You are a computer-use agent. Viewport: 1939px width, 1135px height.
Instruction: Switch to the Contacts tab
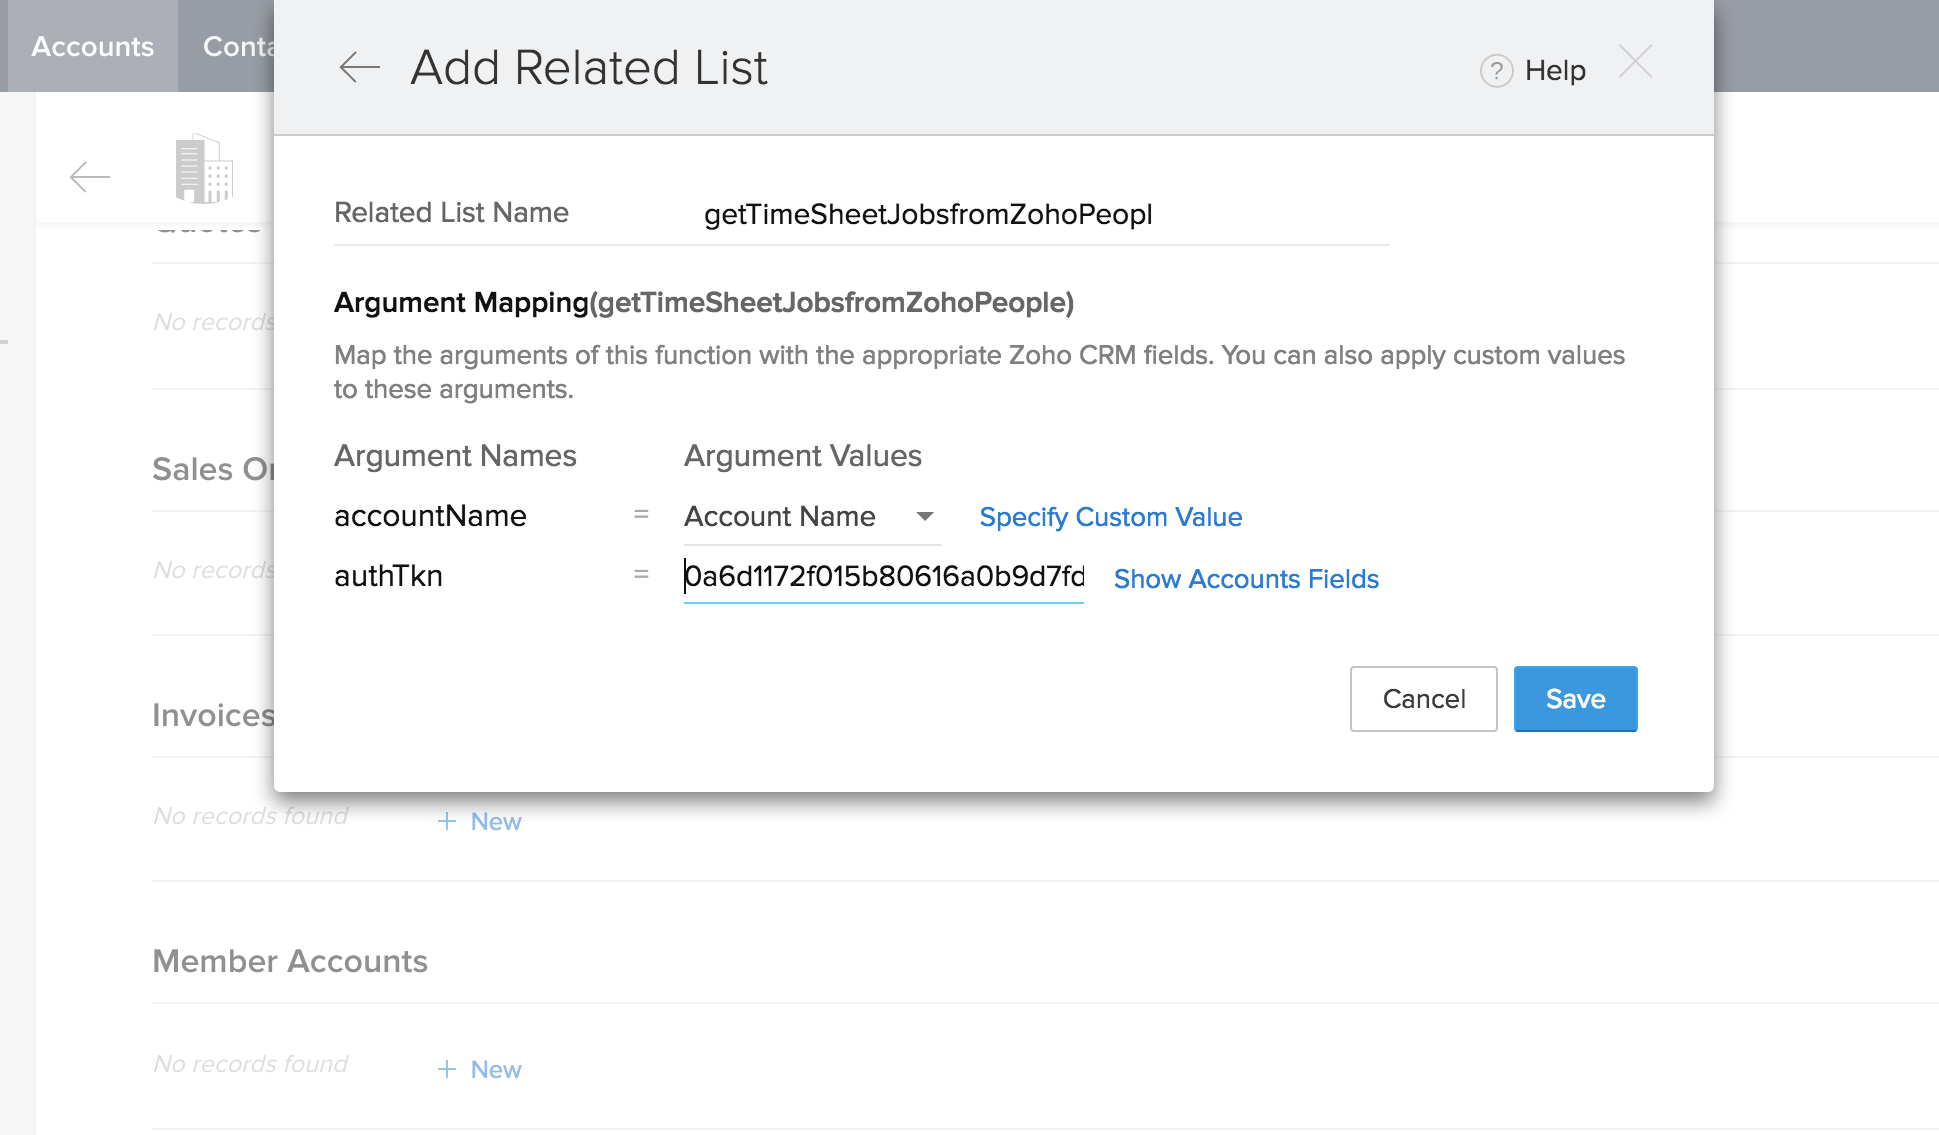(237, 46)
